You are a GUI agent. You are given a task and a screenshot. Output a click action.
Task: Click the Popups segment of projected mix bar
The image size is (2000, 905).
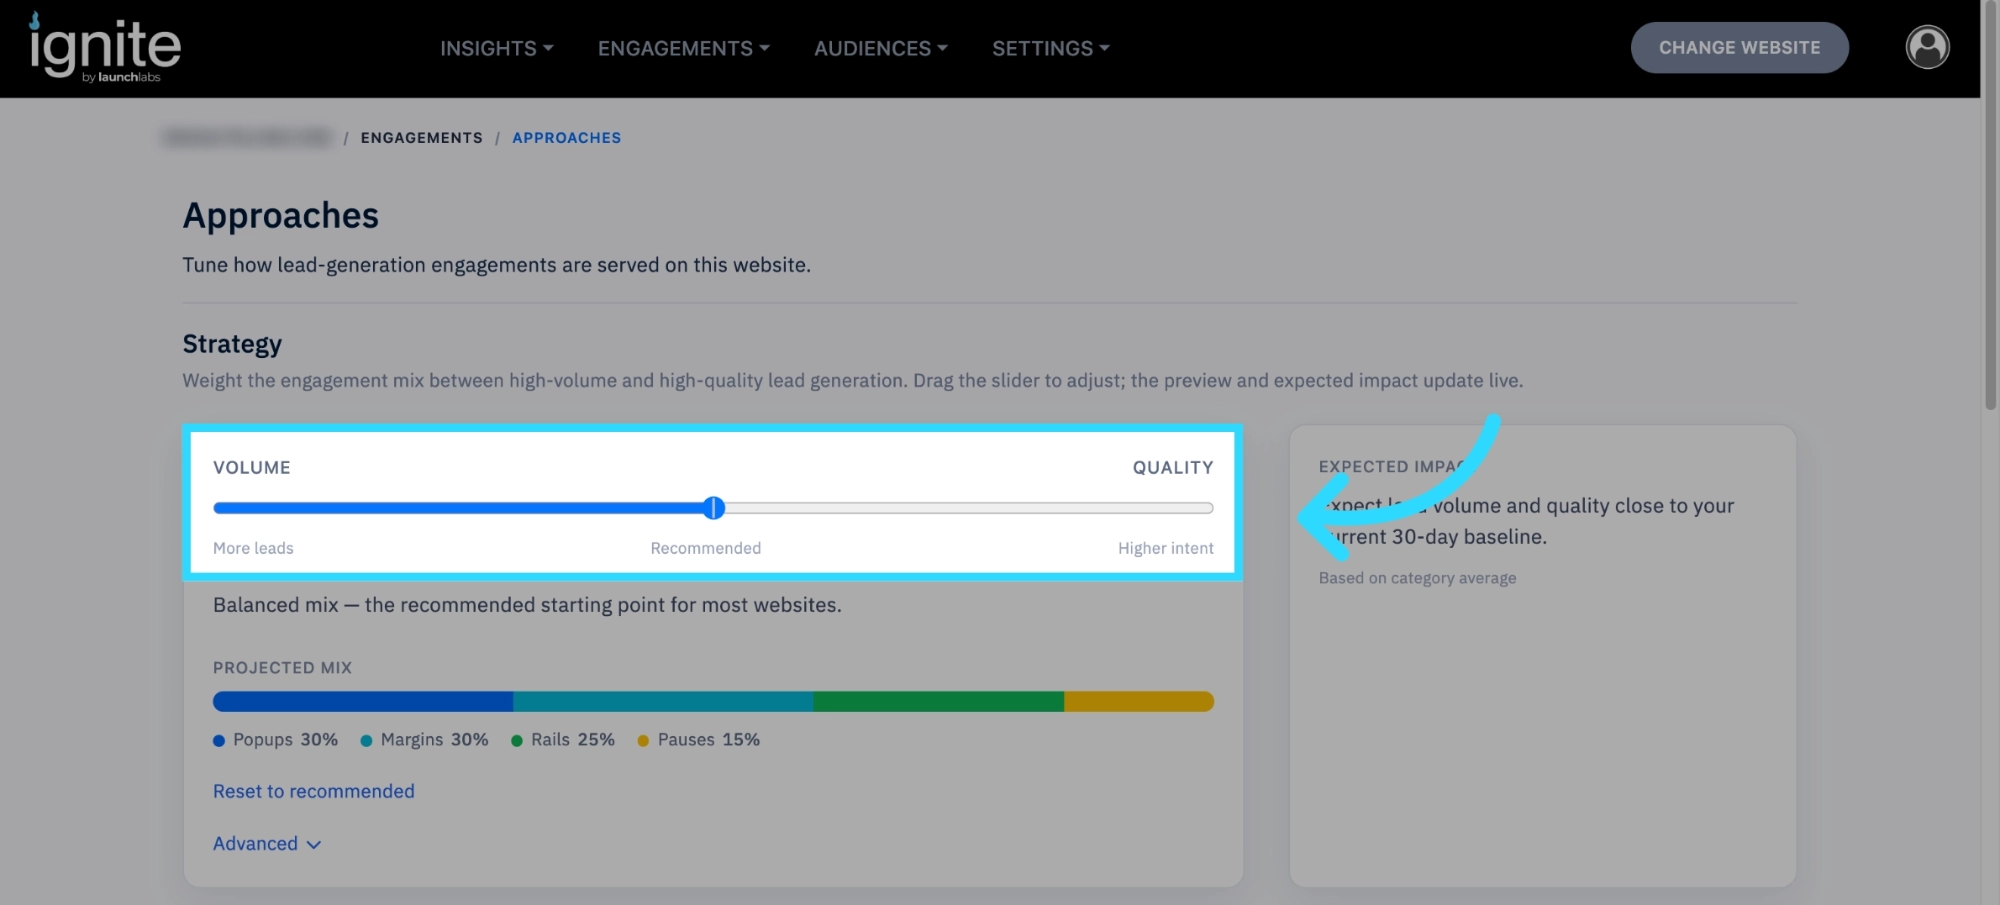pyautogui.click(x=363, y=701)
